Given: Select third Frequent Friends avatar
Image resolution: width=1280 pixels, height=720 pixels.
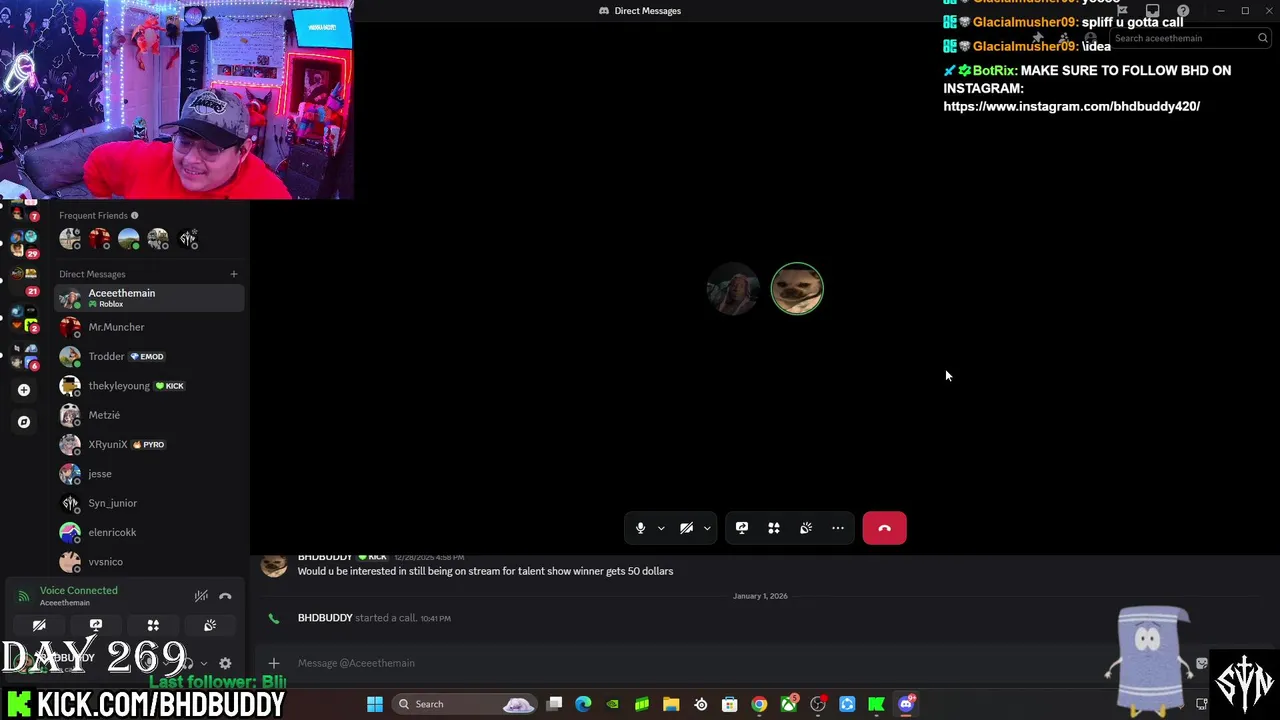Looking at the screenshot, I should (129, 239).
